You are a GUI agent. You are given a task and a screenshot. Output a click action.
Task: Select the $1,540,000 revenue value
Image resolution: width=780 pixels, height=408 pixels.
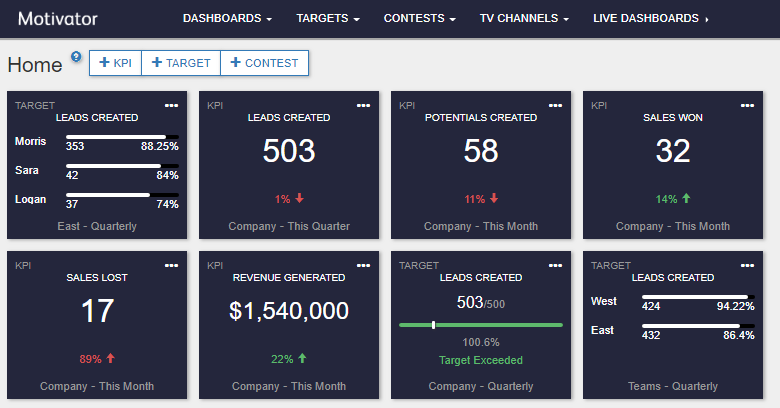click(289, 310)
